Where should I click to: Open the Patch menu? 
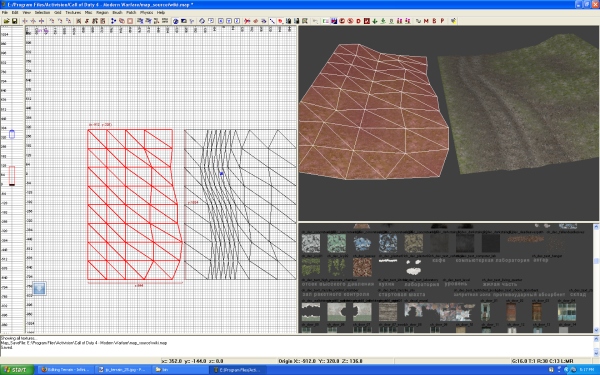click(x=131, y=13)
